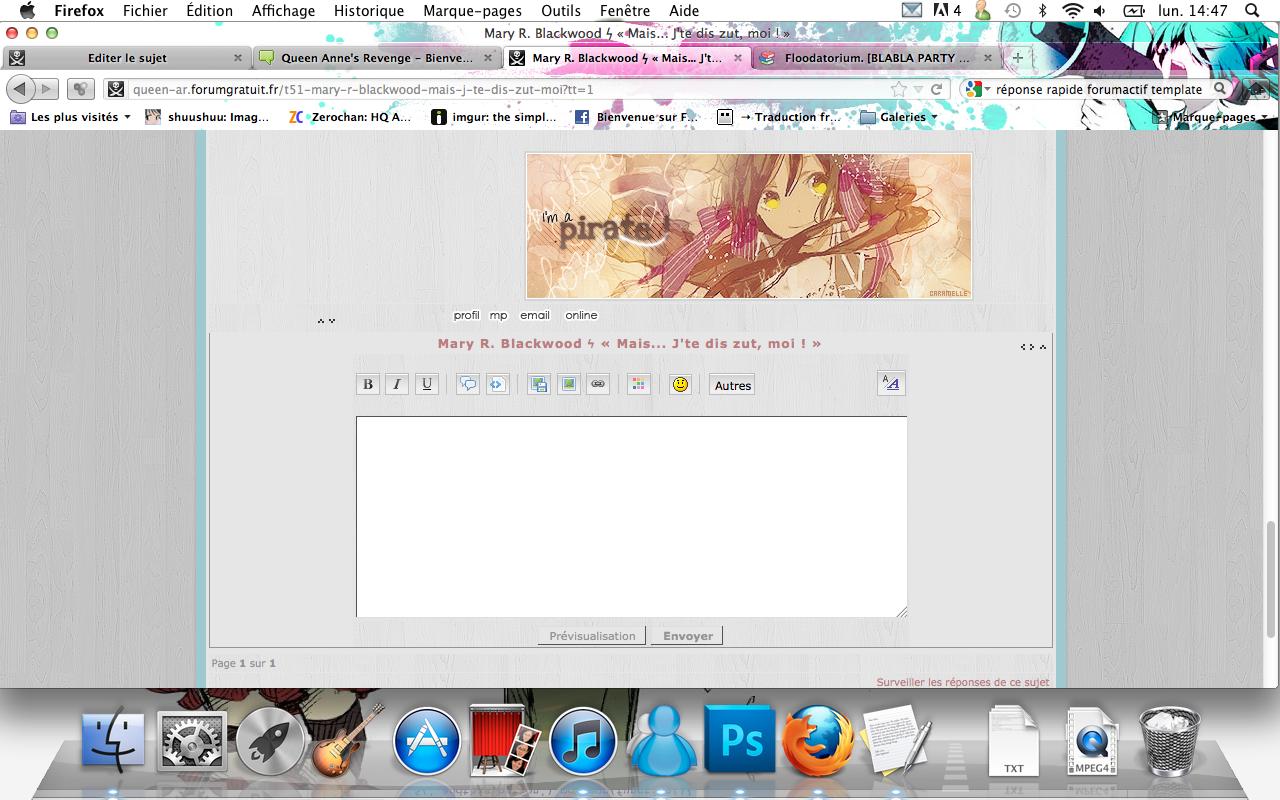Image resolution: width=1280 pixels, height=800 pixels.
Task: Switch to the Queen Anne's Revenge tab
Action: 378,58
